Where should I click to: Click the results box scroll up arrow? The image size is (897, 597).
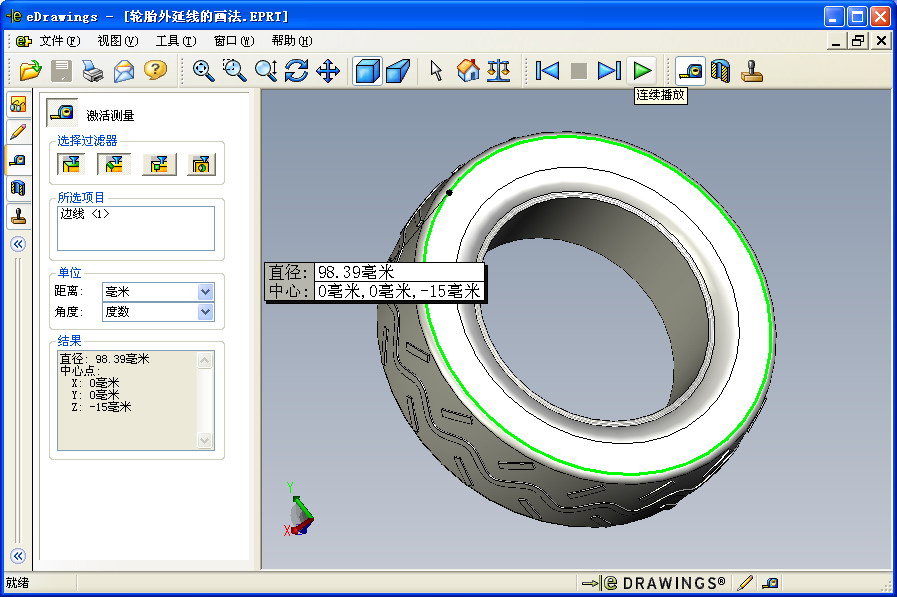pos(205,360)
